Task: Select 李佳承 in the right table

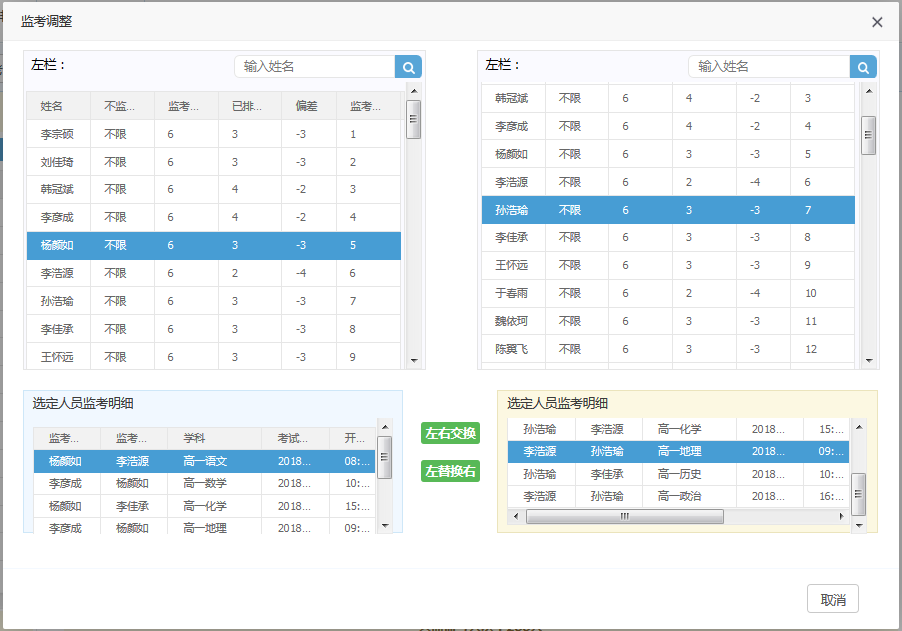Action: point(668,237)
